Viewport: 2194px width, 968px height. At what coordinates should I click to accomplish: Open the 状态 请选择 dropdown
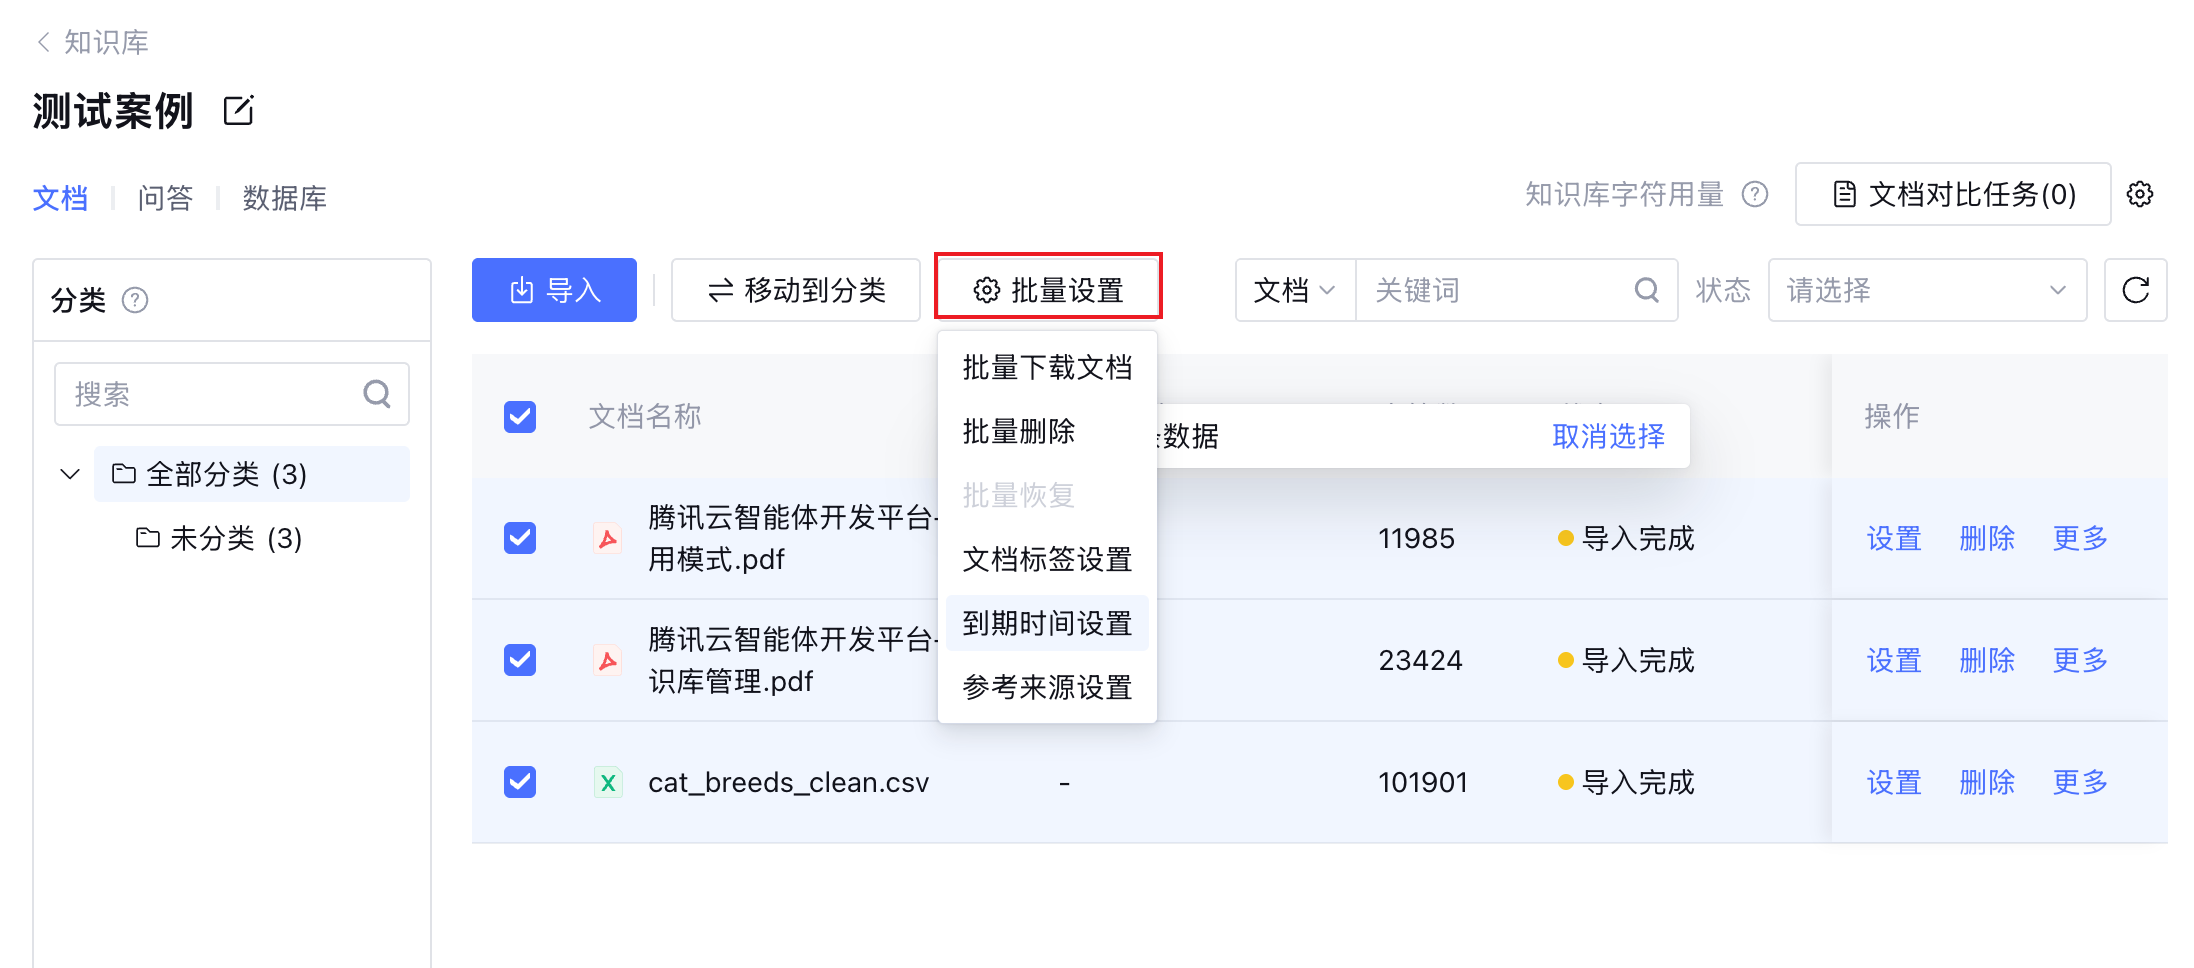1927,290
